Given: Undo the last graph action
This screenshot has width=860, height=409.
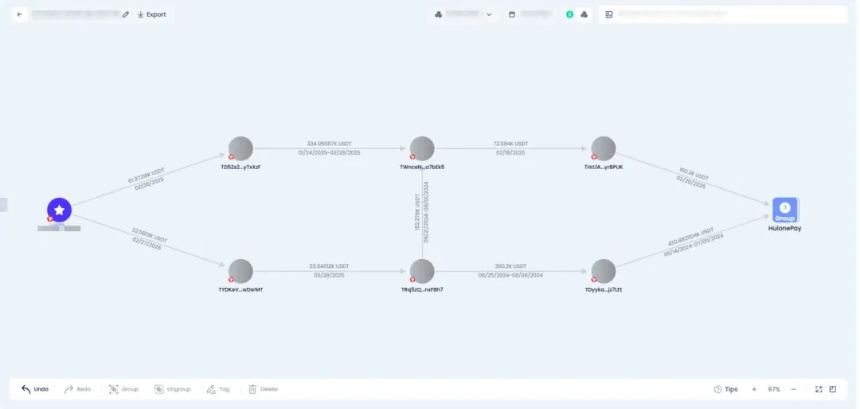Looking at the screenshot, I should click(x=35, y=389).
